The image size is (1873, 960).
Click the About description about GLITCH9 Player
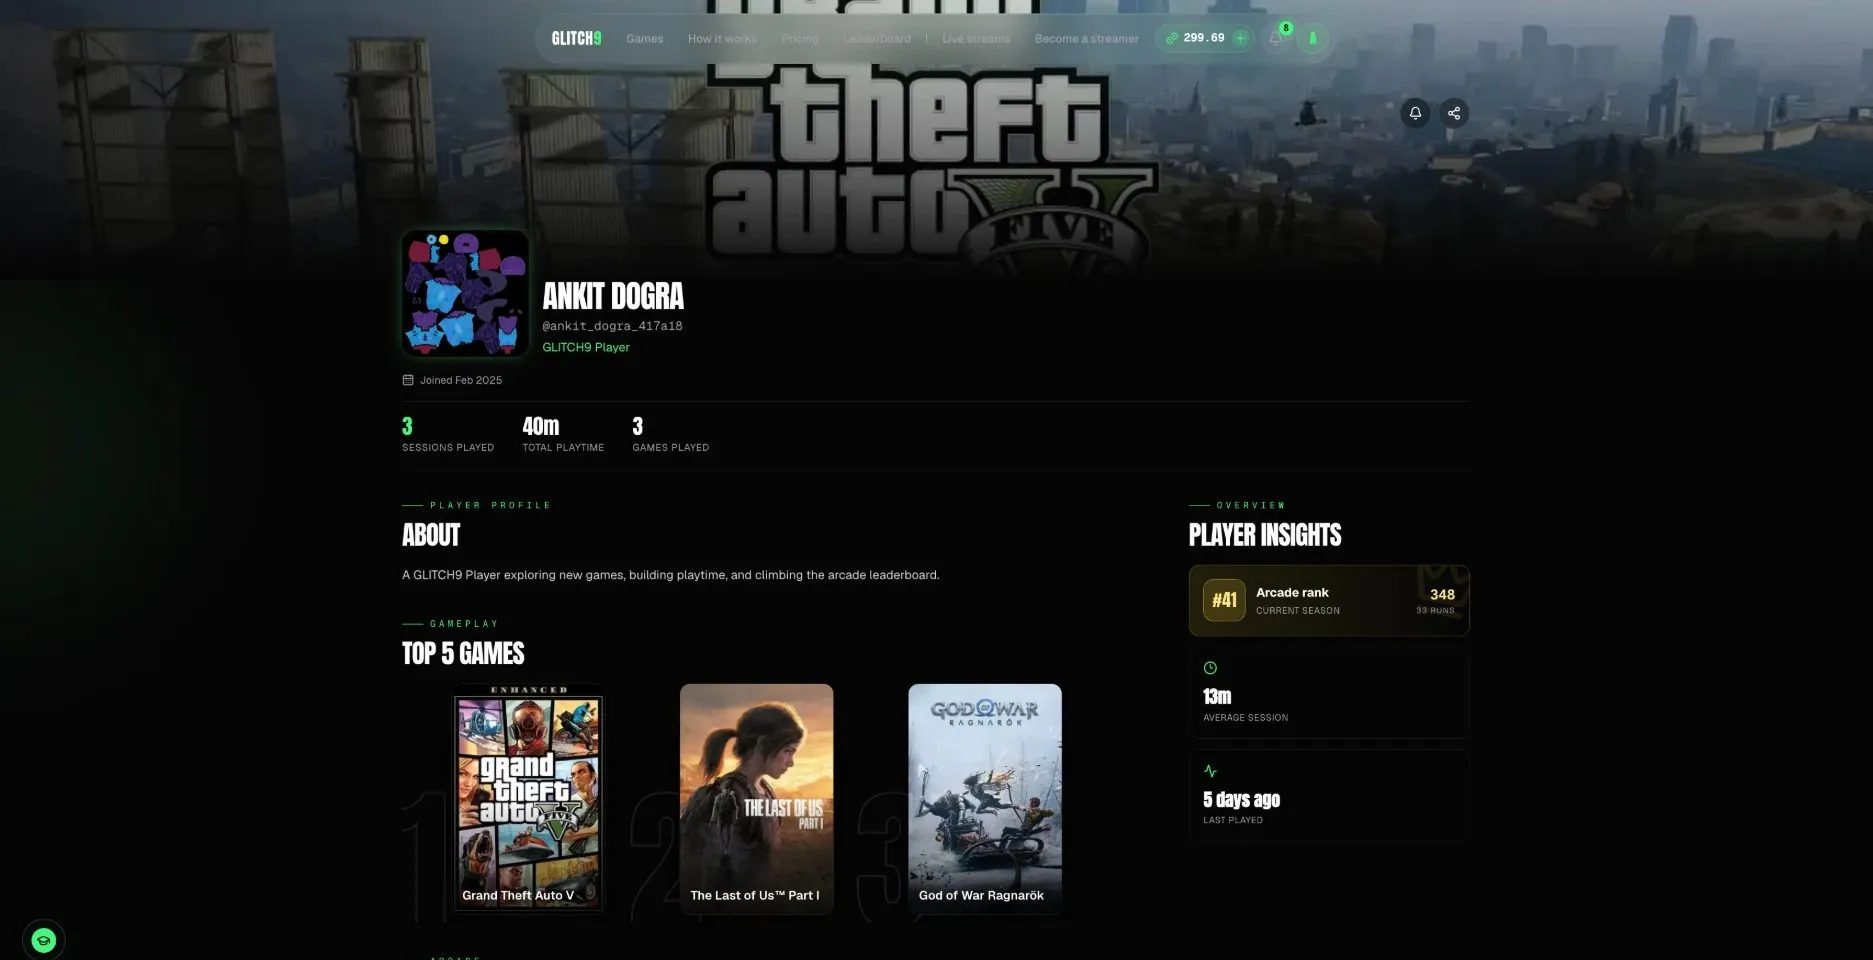pyautogui.click(x=670, y=575)
